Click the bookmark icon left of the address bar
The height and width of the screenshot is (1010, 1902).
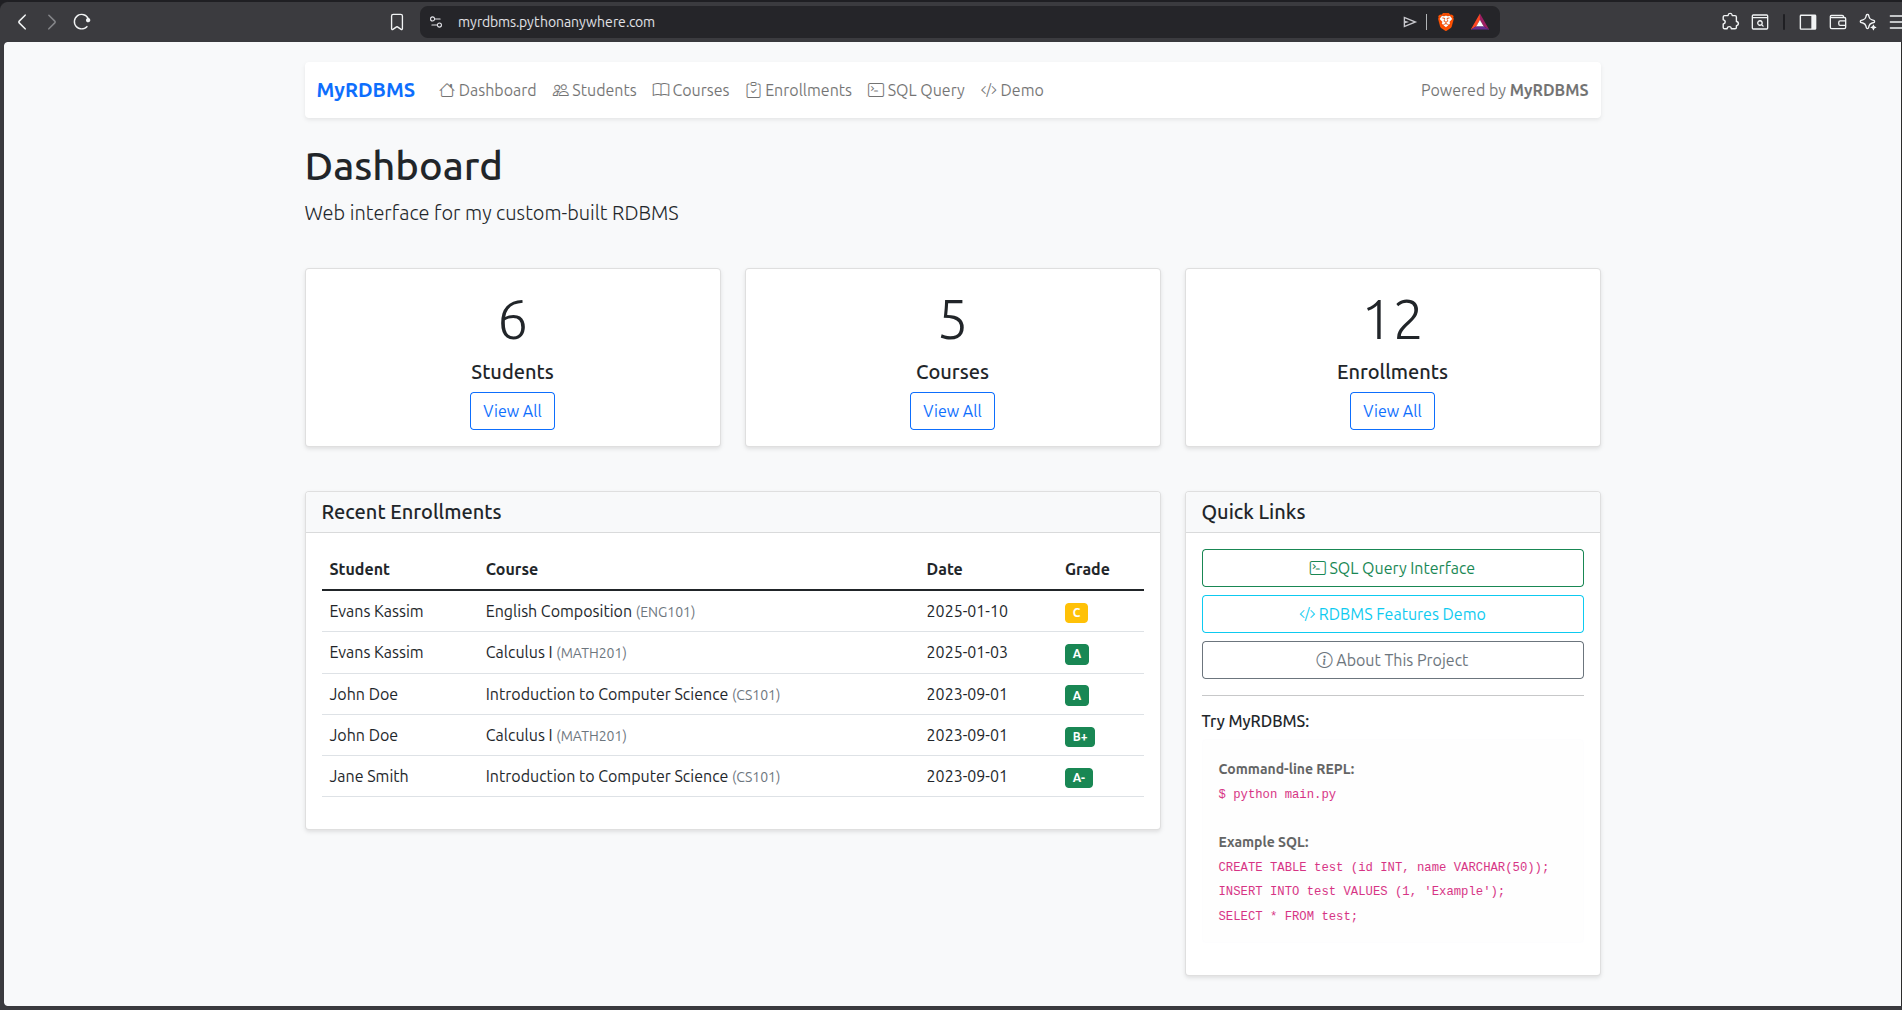397,21
